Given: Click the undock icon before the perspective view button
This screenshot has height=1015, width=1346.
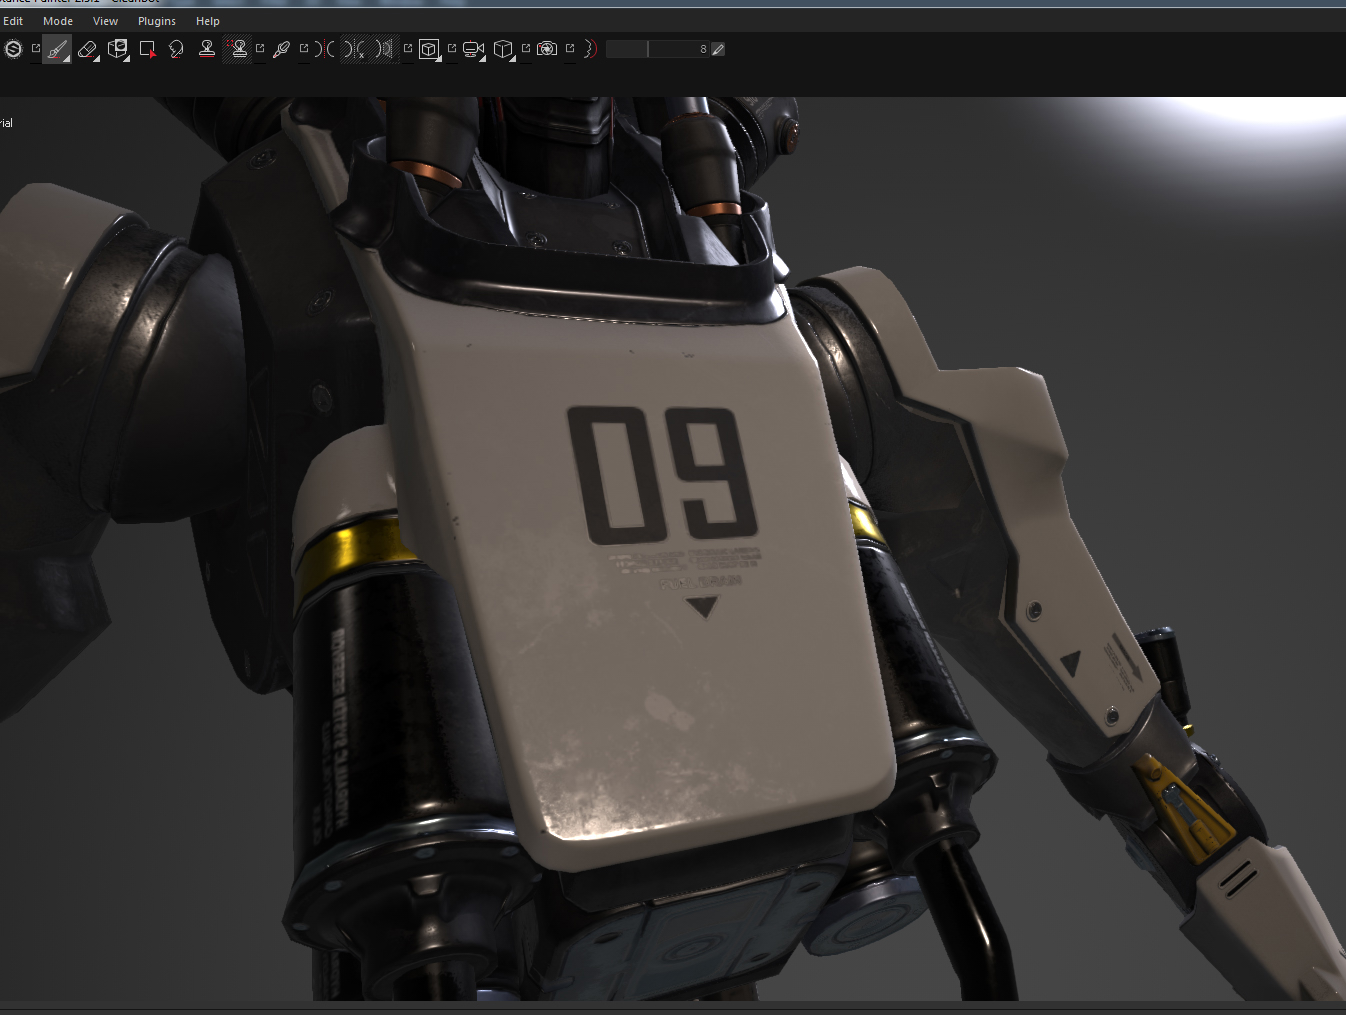Looking at the screenshot, I should point(408,48).
